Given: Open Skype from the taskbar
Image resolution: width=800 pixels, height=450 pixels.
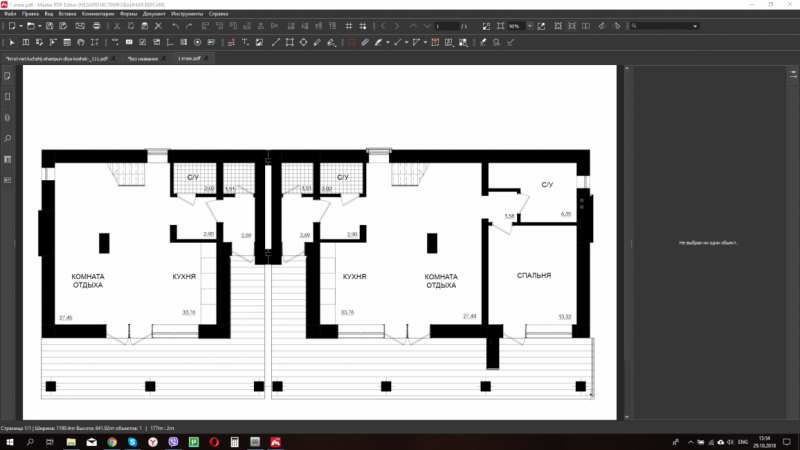Looking at the screenshot, I should tap(133, 442).
